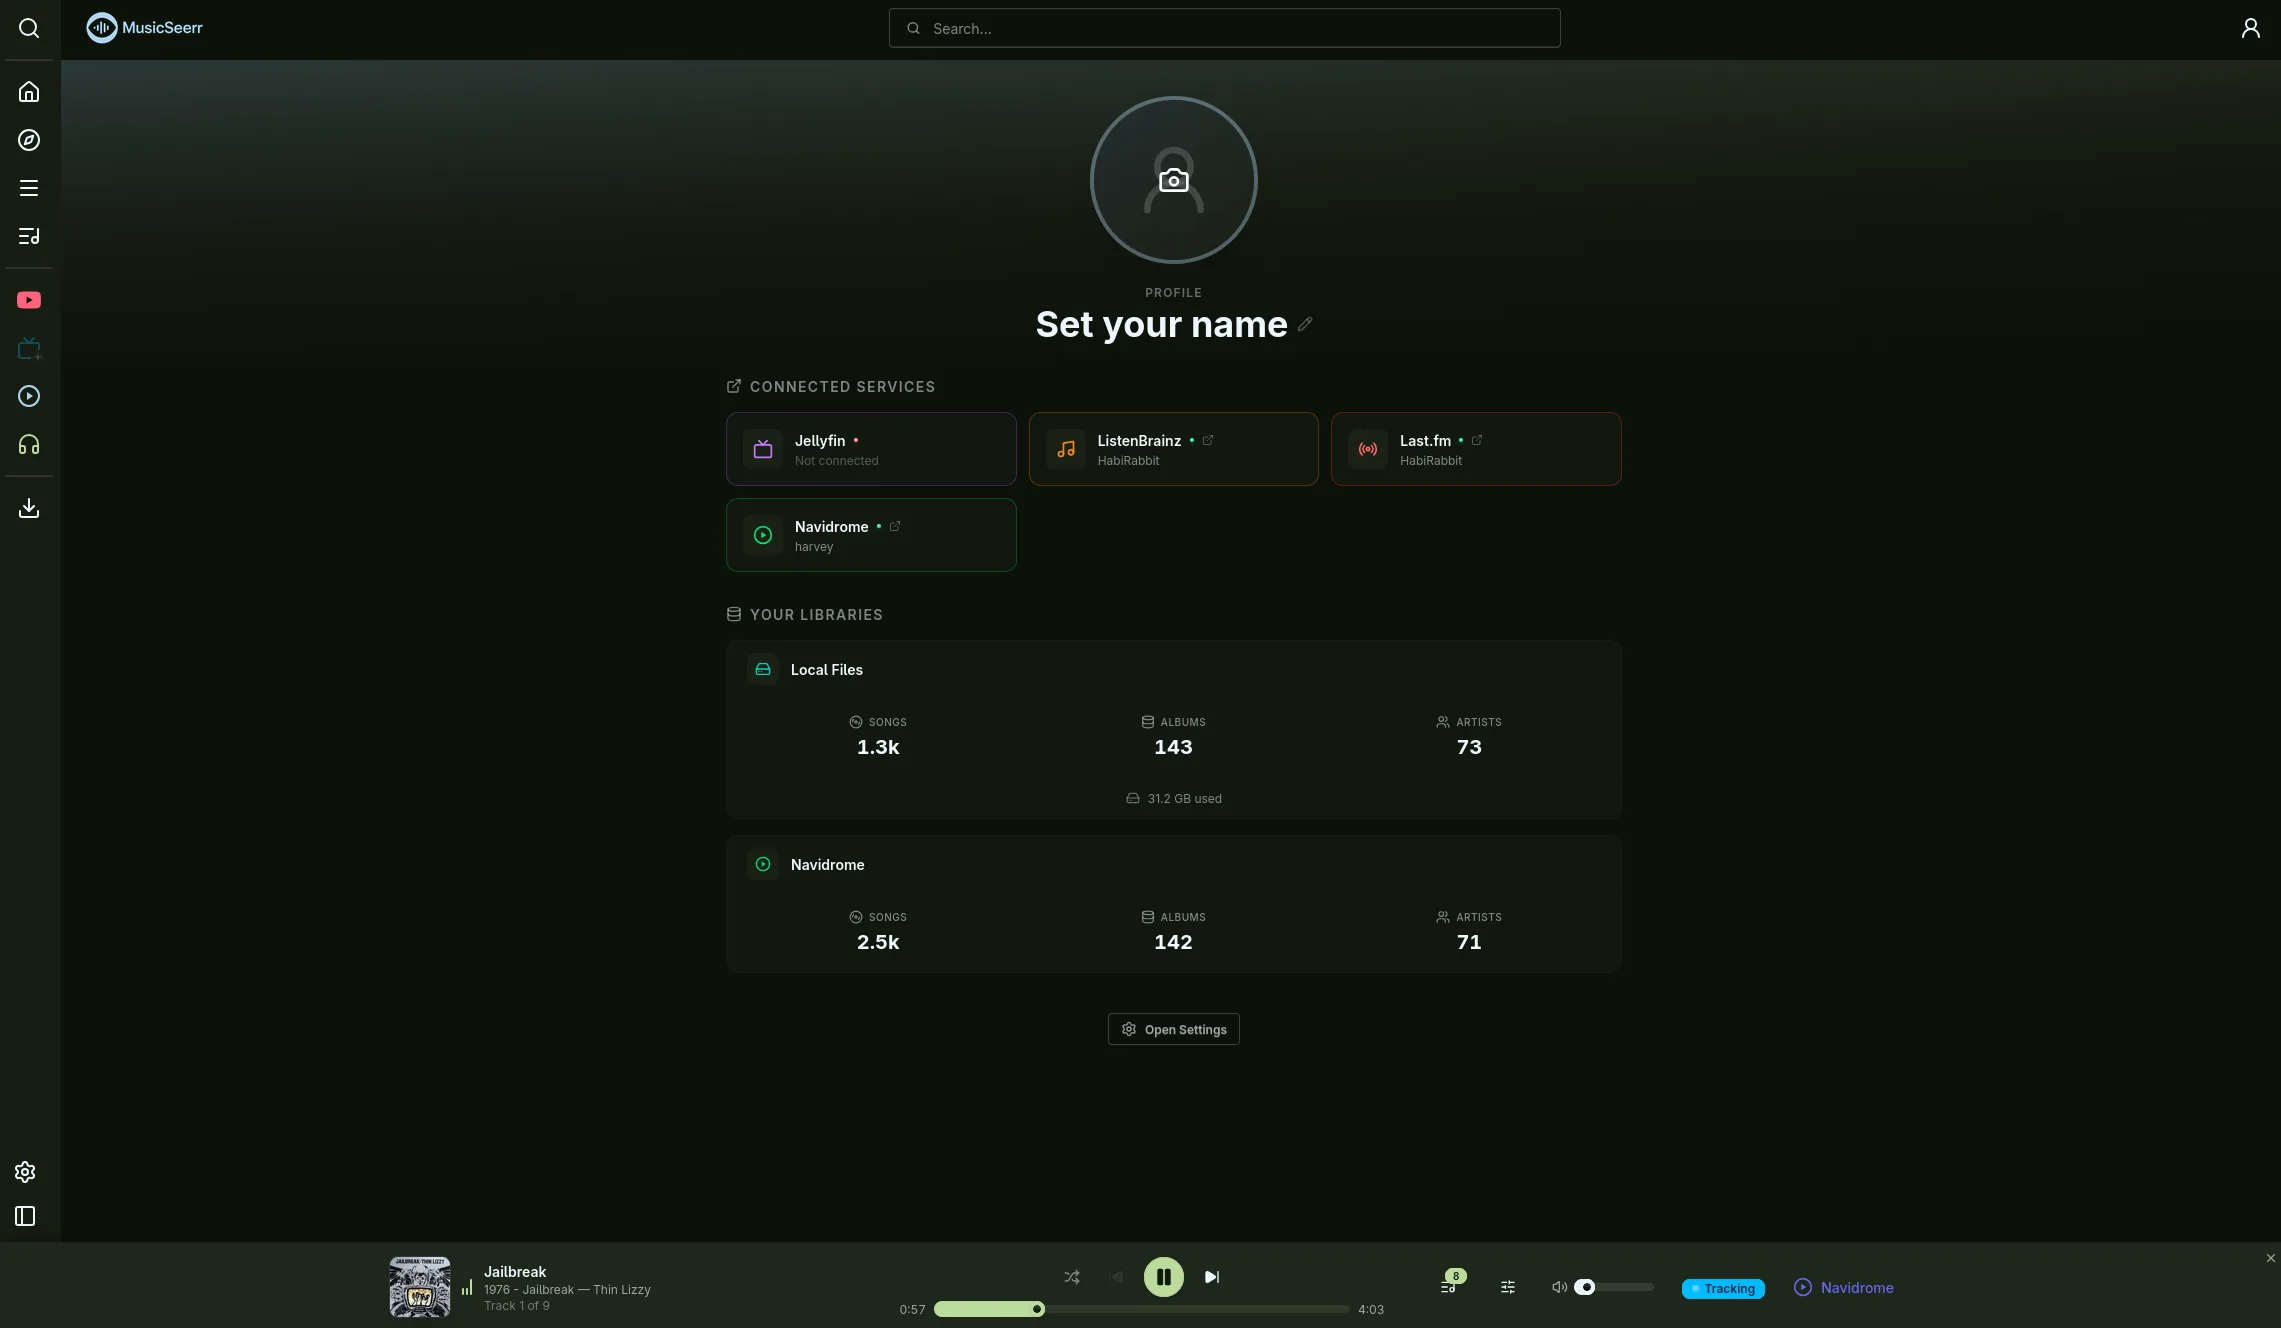Image resolution: width=2281 pixels, height=1328 pixels.
Task: Open the downloads icon in the sidebar
Action: click(29, 507)
